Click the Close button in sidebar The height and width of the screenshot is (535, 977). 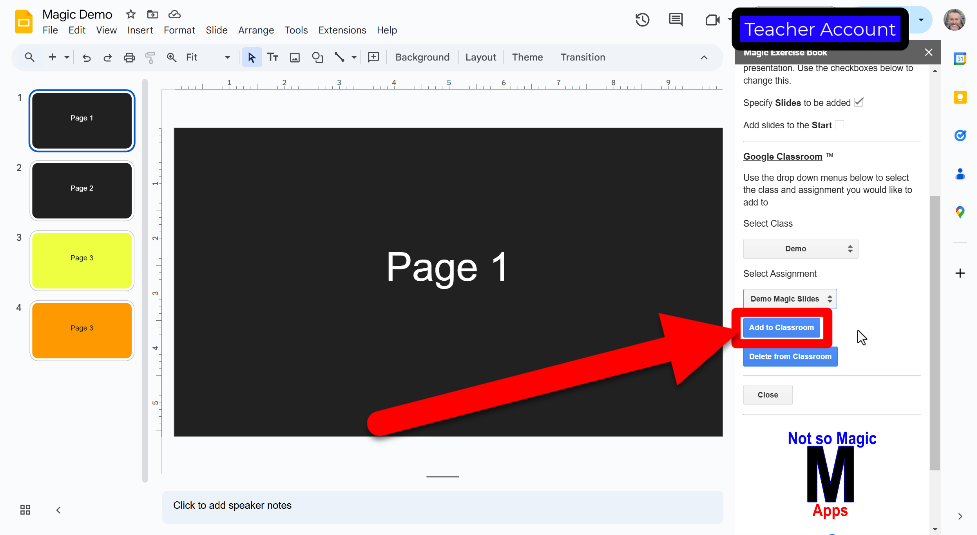pyautogui.click(x=768, y=395)
